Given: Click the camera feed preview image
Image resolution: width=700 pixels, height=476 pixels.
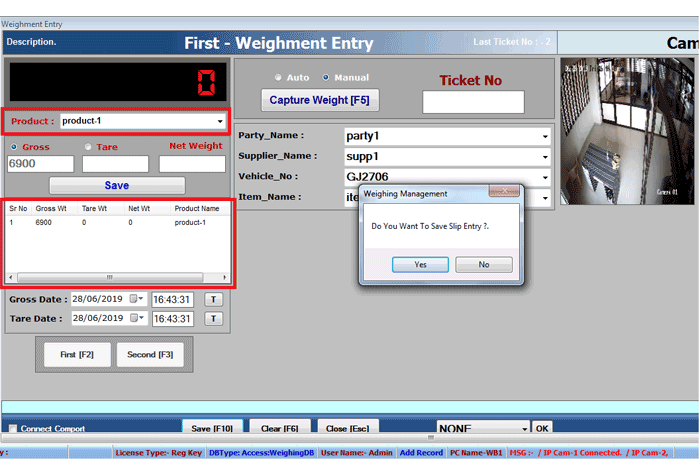Looking at the screenshot, I should (627, 131).
